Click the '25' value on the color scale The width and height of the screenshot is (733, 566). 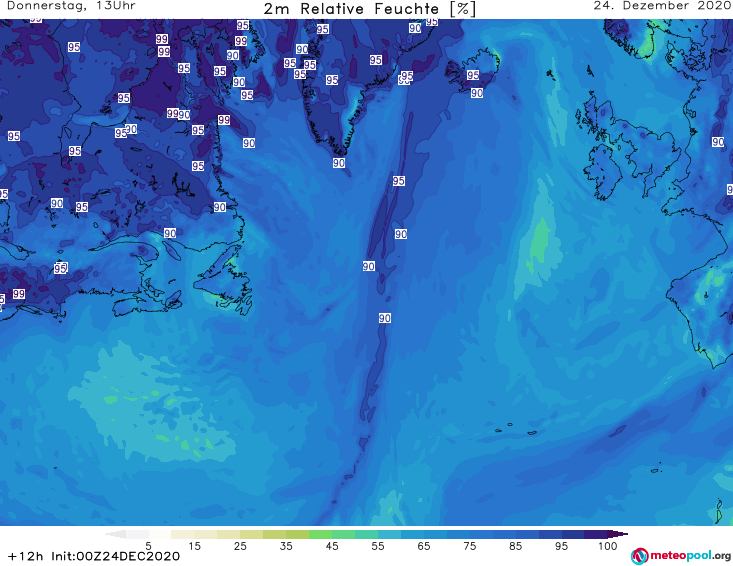240,546
